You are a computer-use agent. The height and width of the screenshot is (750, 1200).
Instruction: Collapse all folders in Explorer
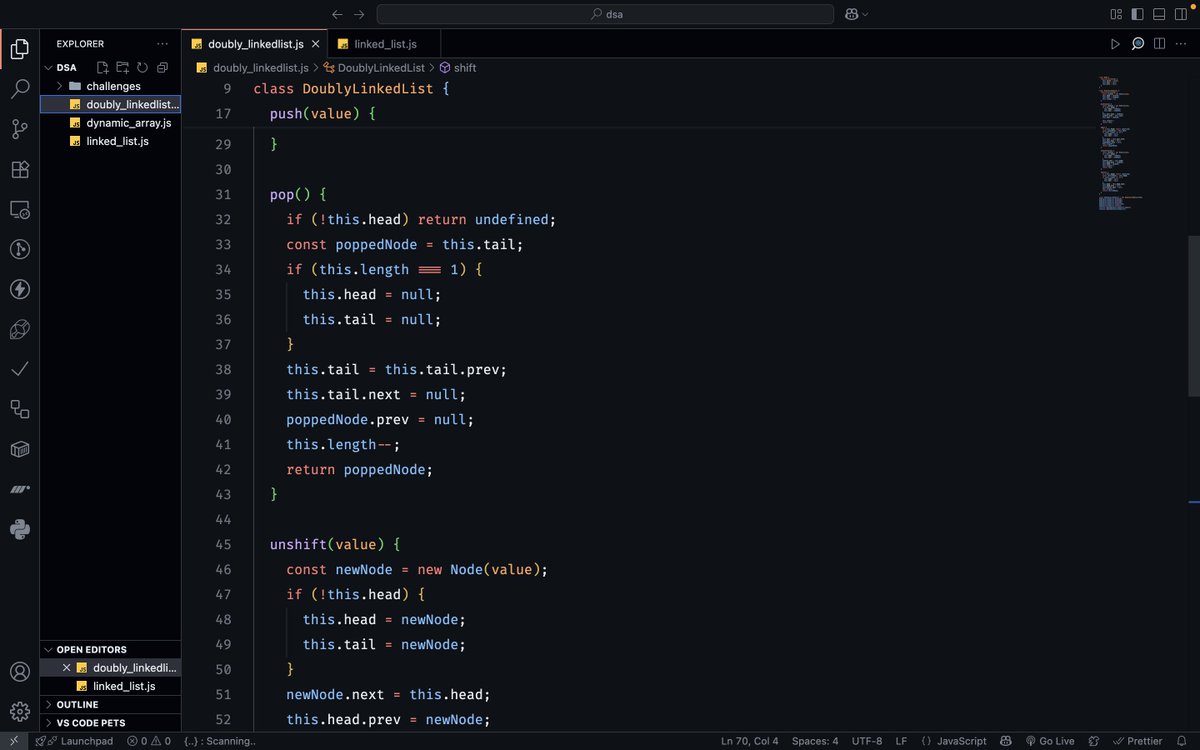(x=162, y=67)
